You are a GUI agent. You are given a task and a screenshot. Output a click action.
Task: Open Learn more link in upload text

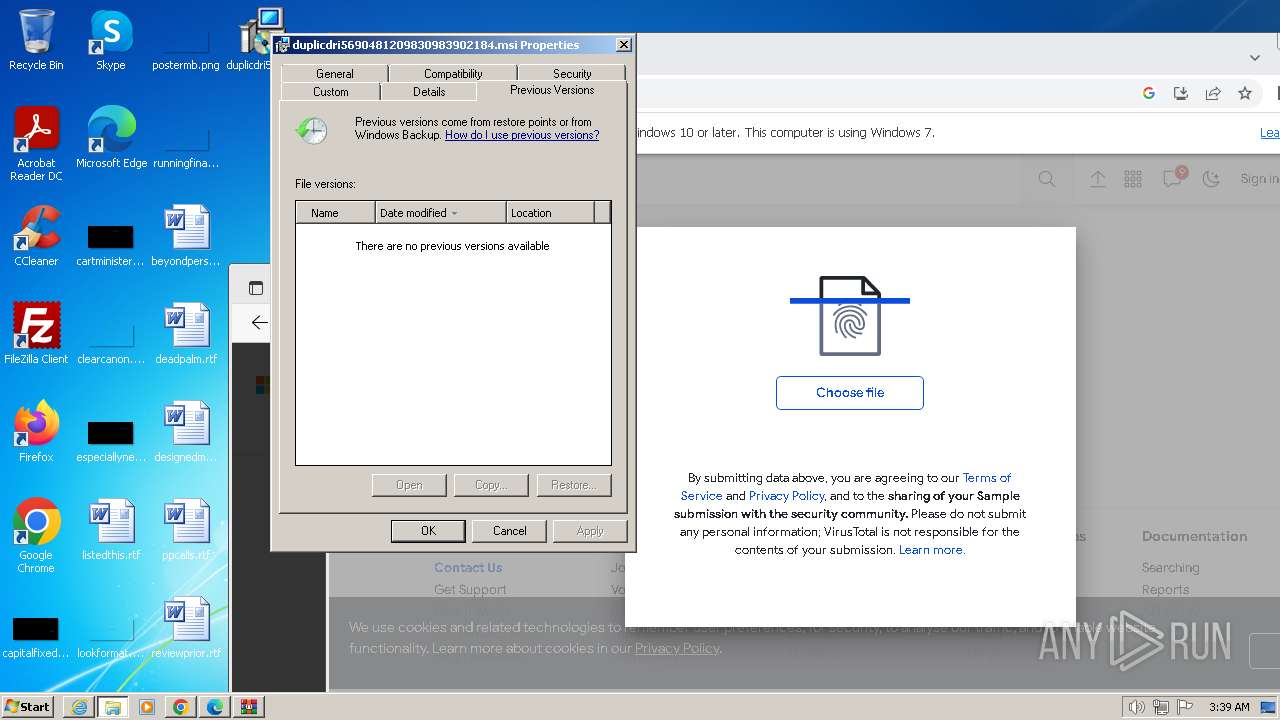click(x=932, y=550)
